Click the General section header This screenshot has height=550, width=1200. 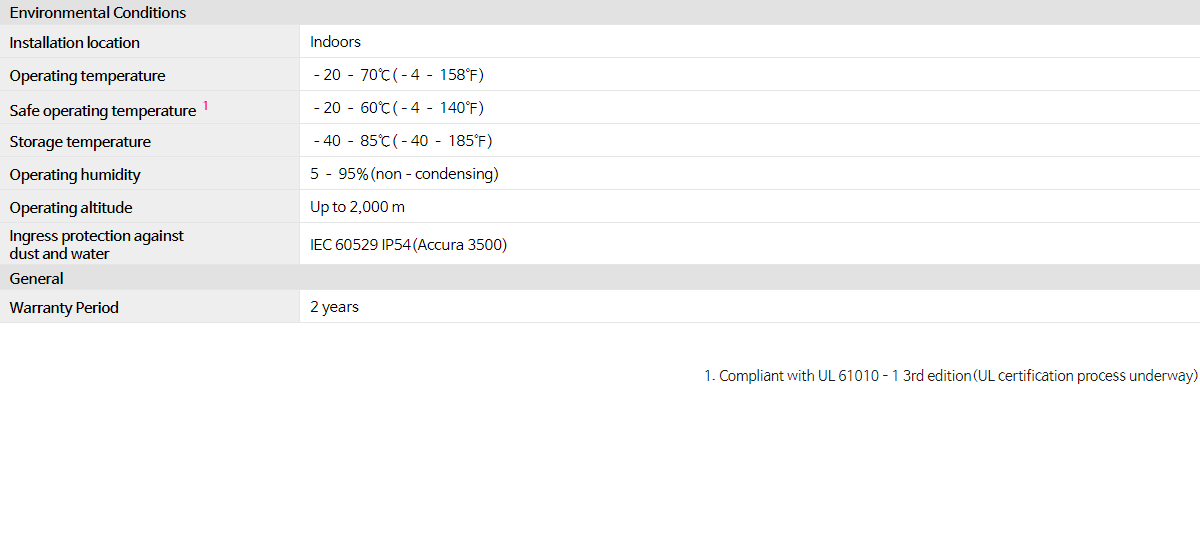(37, 279)
